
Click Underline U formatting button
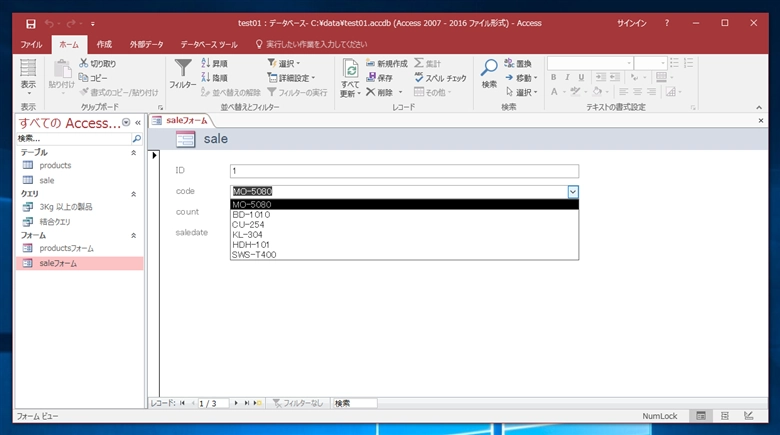click(581, 77)
